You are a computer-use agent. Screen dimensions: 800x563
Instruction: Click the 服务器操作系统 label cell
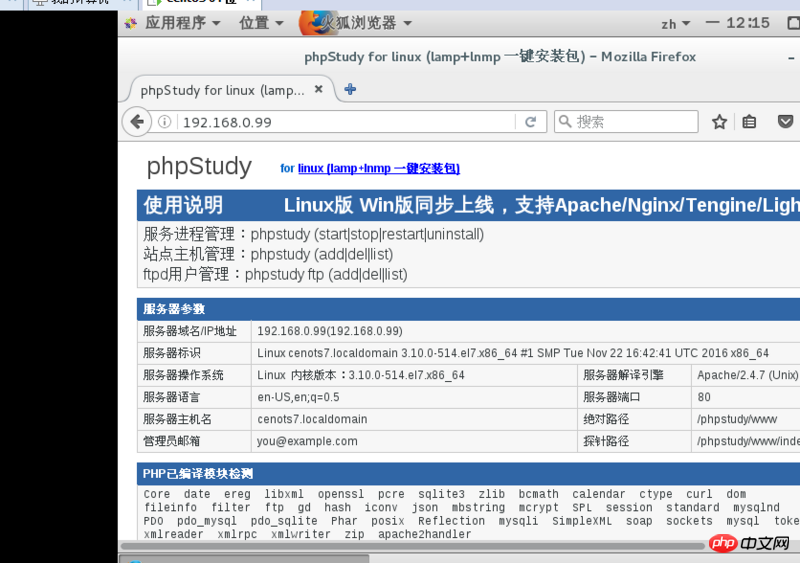tap(194, 375)
